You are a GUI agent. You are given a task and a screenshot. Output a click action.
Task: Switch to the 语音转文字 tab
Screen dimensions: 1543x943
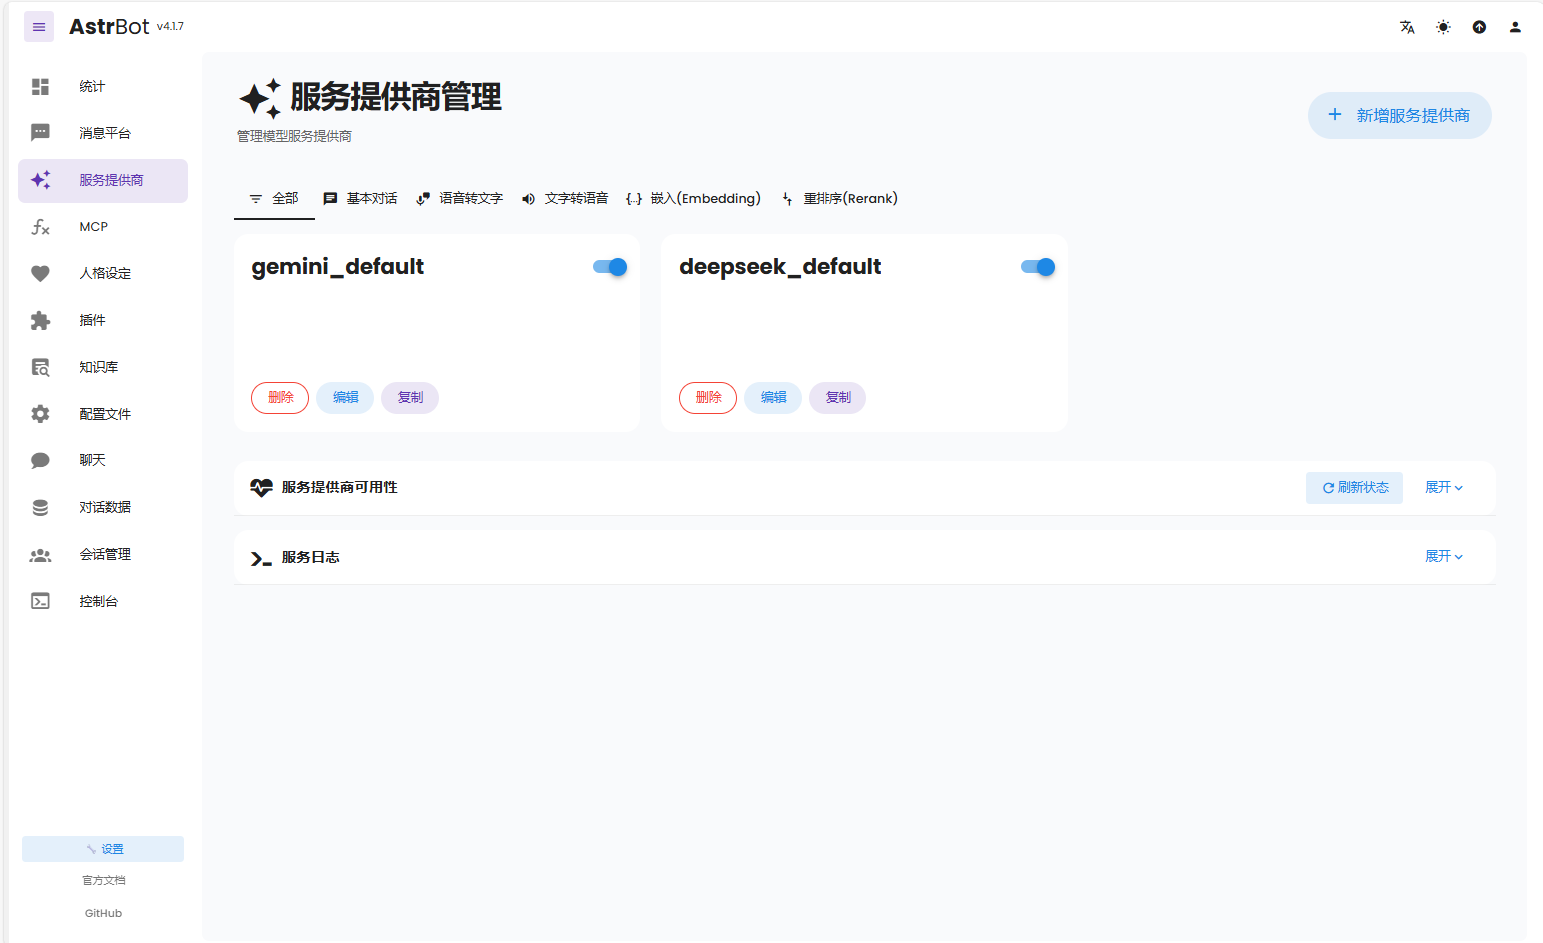pos(459,199)
